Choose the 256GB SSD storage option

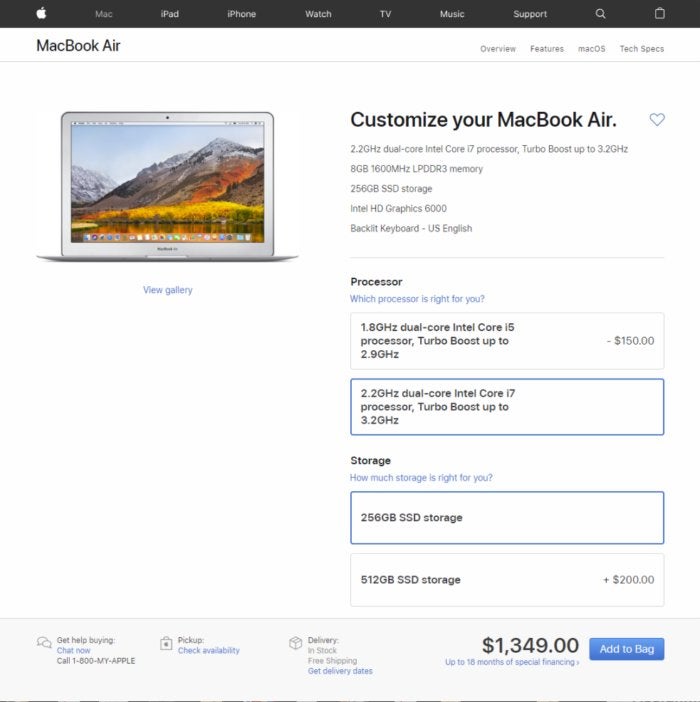pos(507,518)
